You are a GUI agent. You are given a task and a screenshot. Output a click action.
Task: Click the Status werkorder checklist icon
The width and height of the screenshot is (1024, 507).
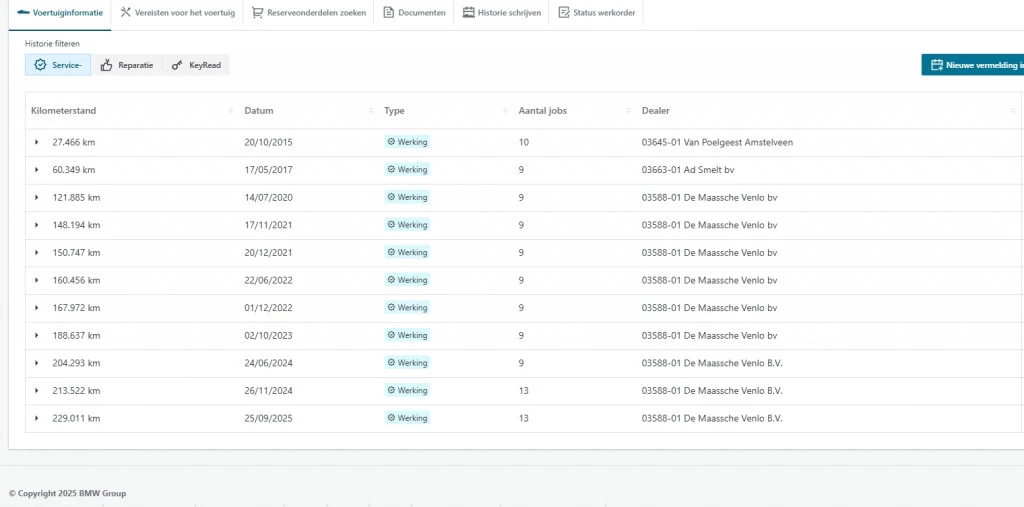pyautogui.click(x=564, y=13)
